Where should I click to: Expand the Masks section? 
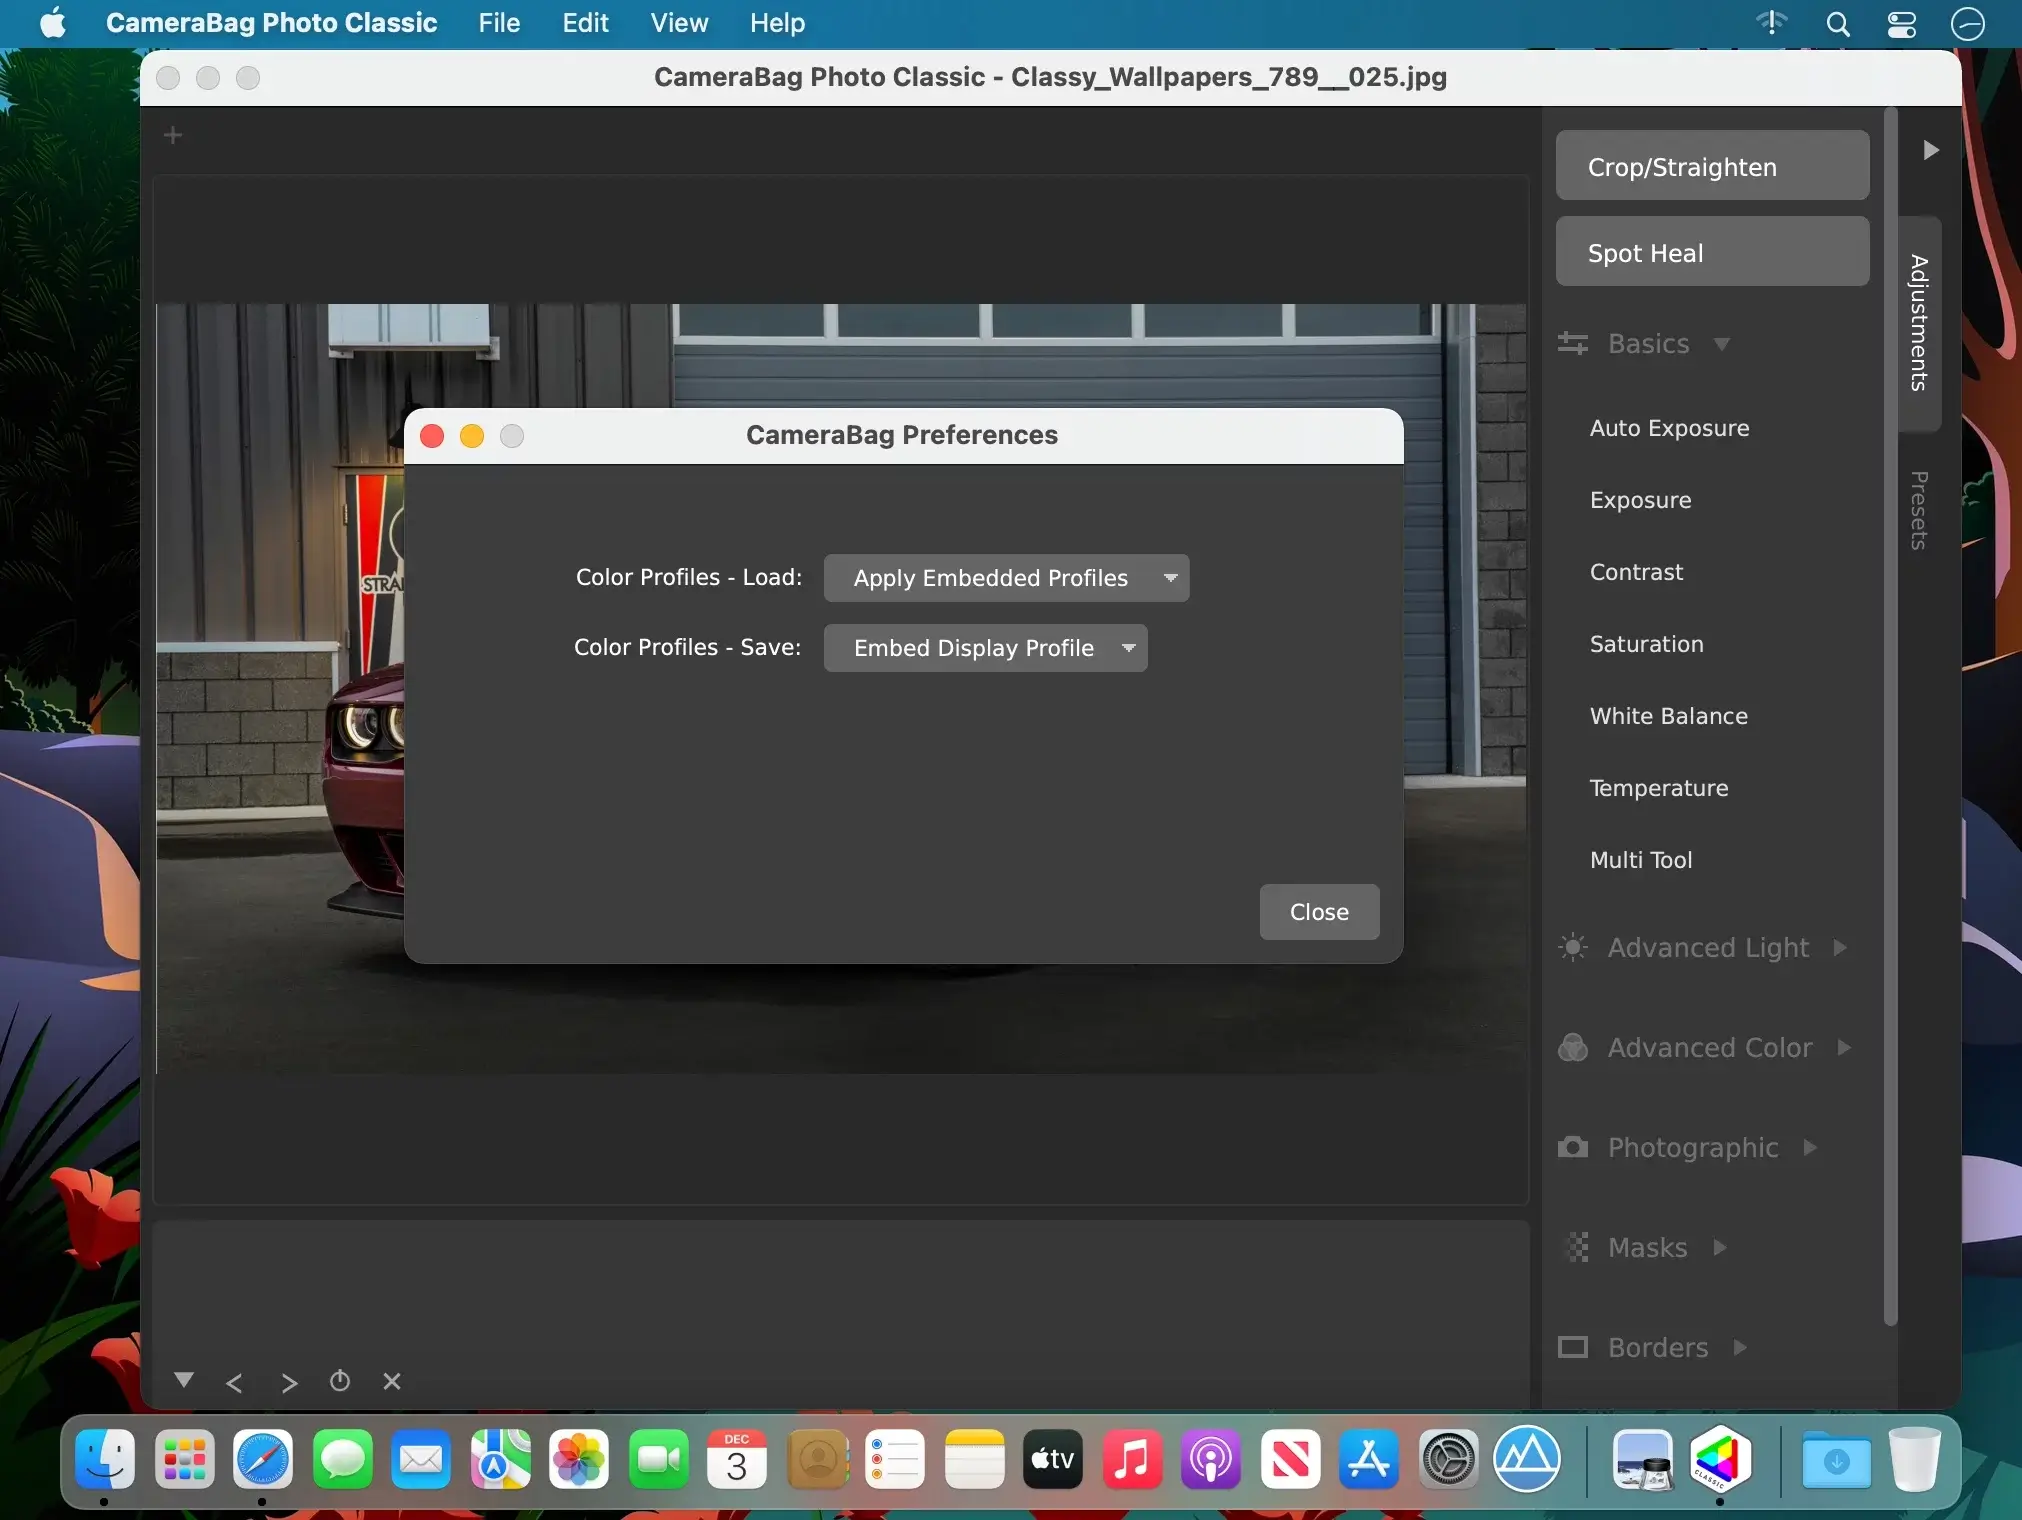[x=1646, y=1247]
